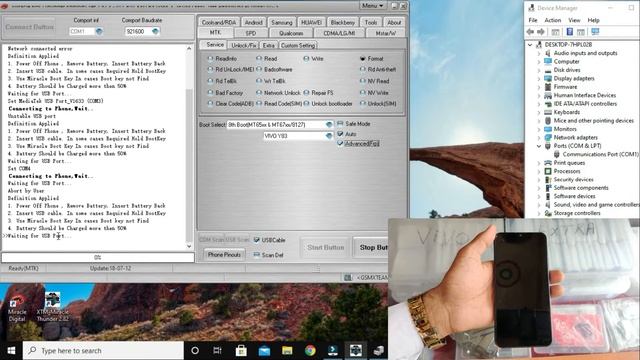The width and height of the screenshot is (640, 360).
Task: Select Monitors icon in Device Manager
Action: click(548, 129)
